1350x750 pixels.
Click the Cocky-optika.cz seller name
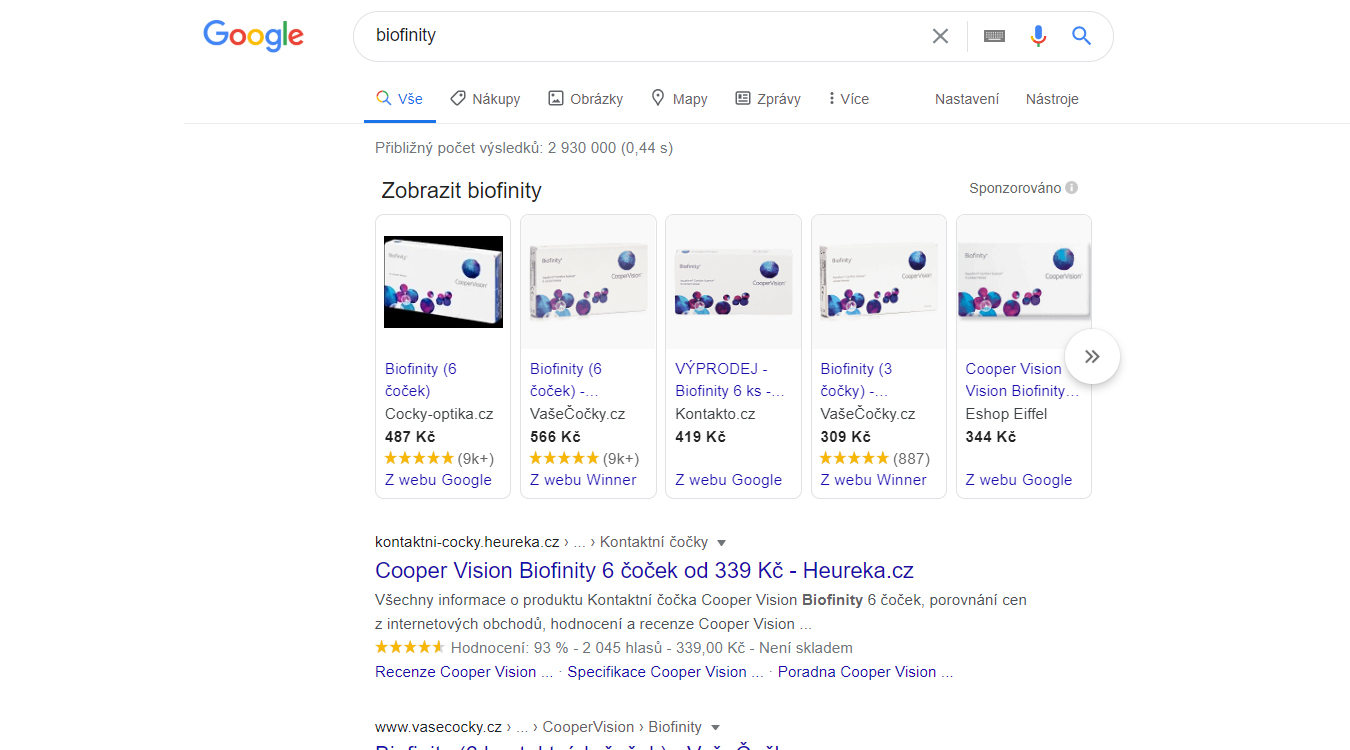[x=439, y=414]
